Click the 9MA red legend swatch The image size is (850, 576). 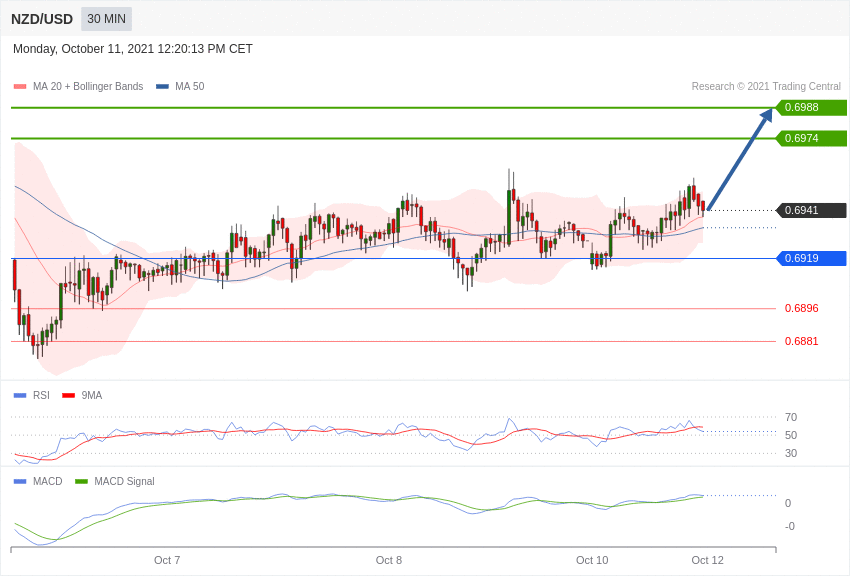point(68,395)
